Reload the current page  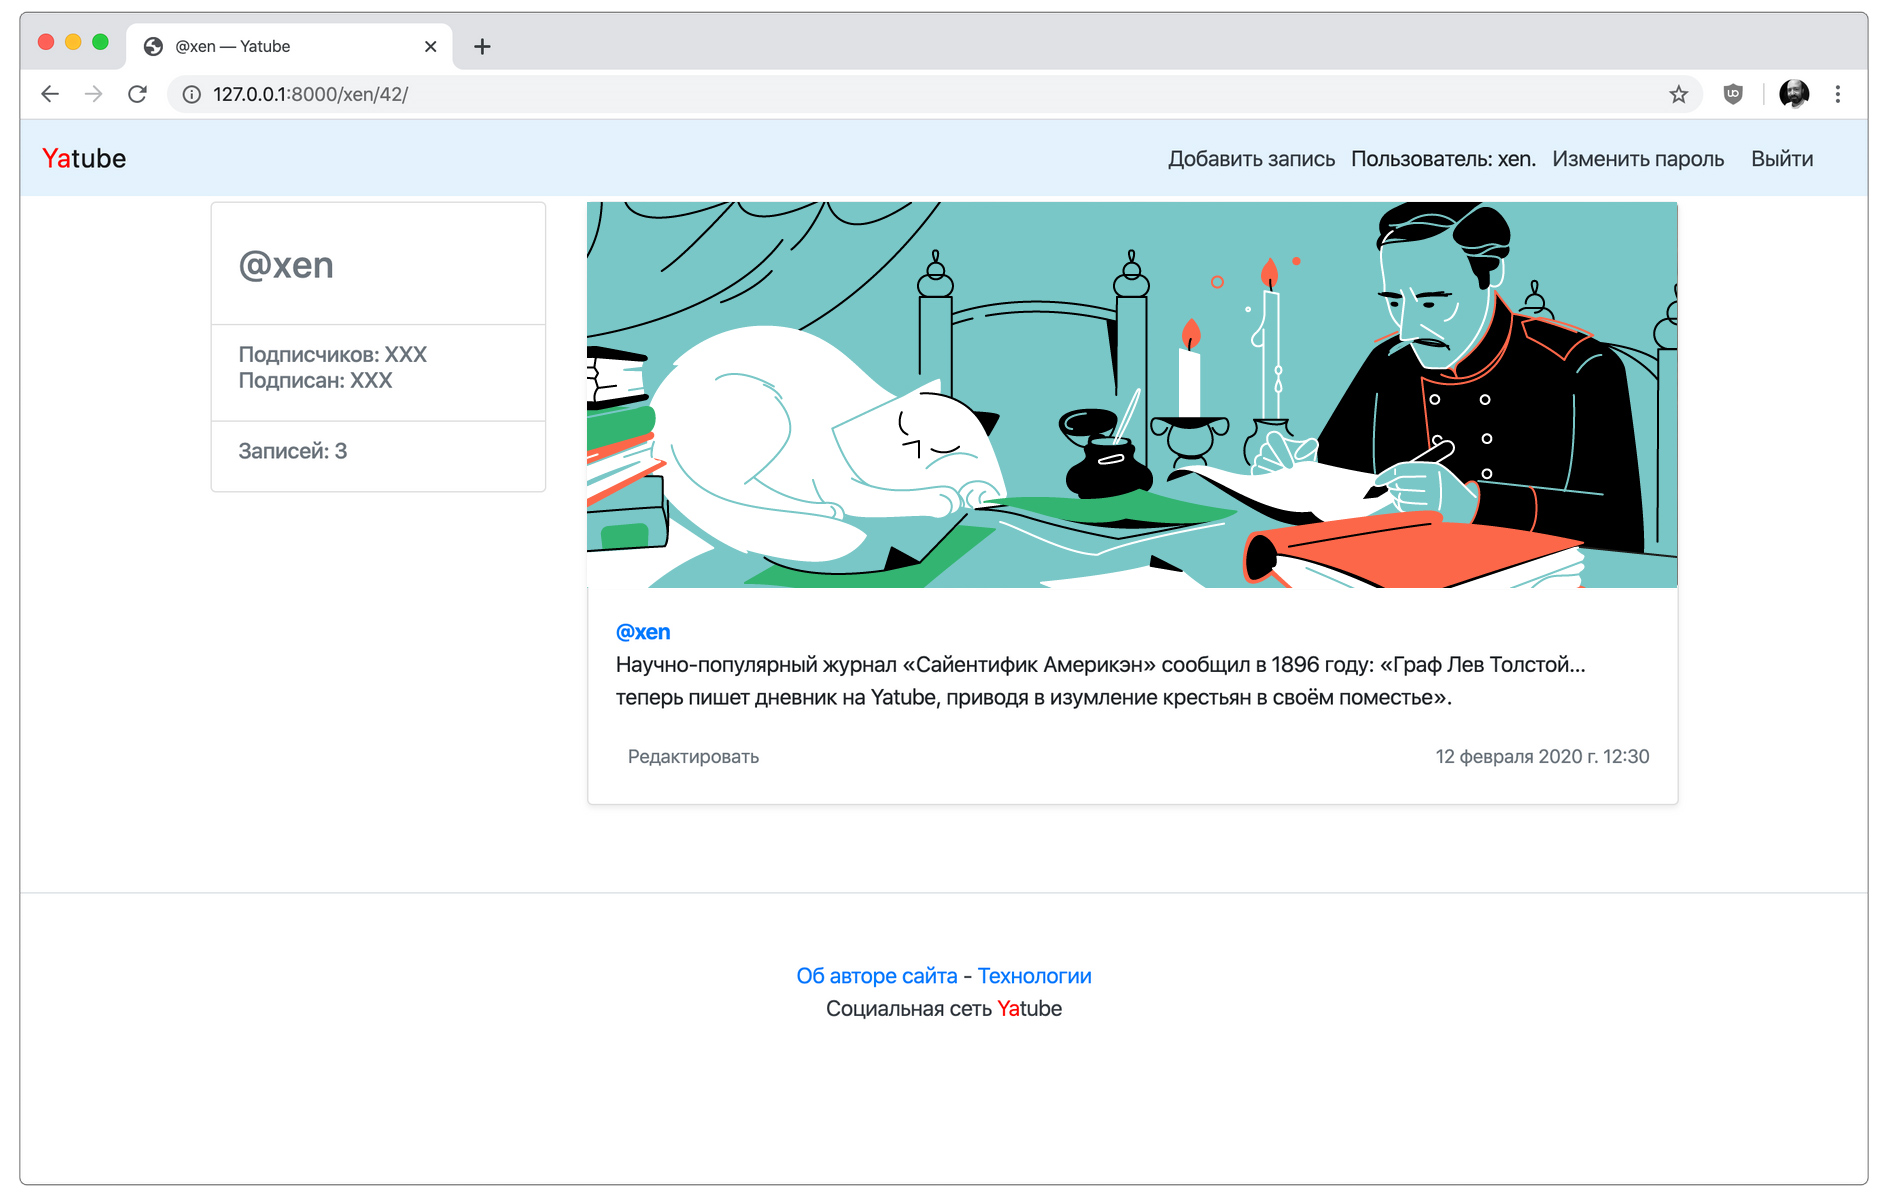pyautogui.click(x=138, y=94)
